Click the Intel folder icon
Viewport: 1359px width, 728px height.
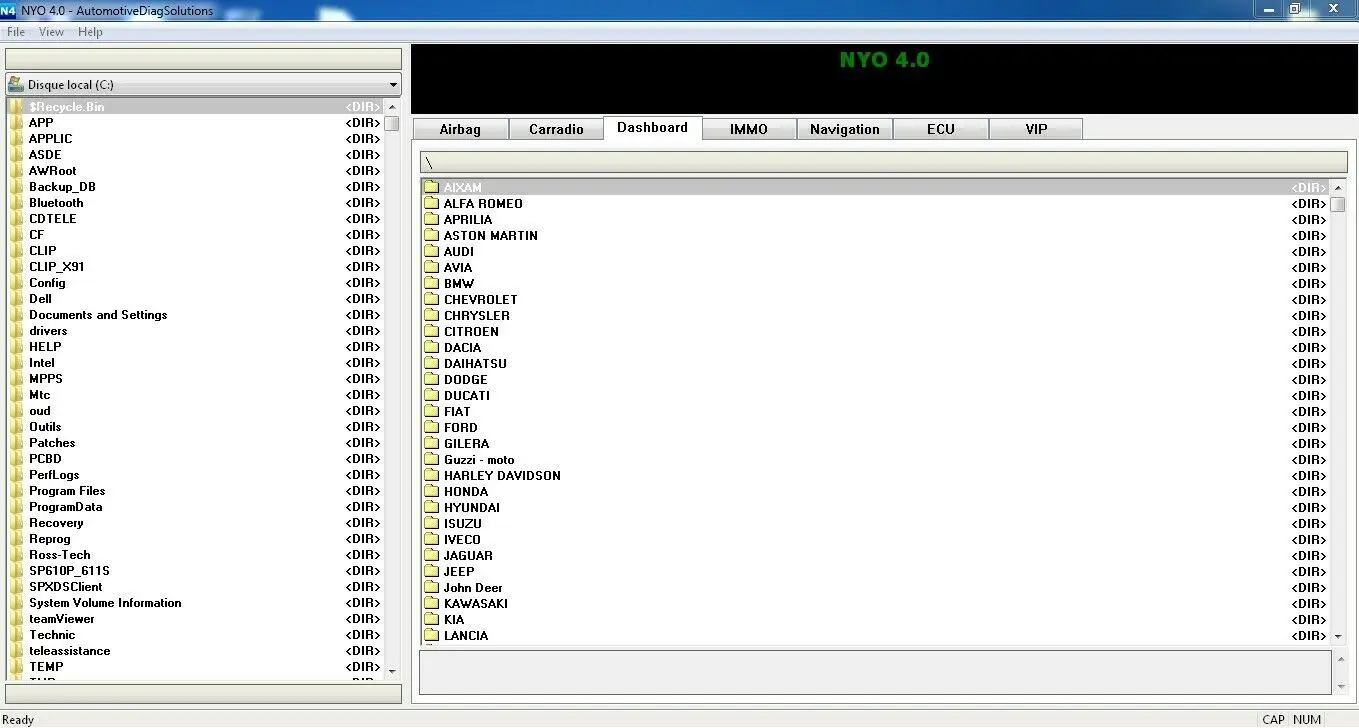click(x=16, y=363)
